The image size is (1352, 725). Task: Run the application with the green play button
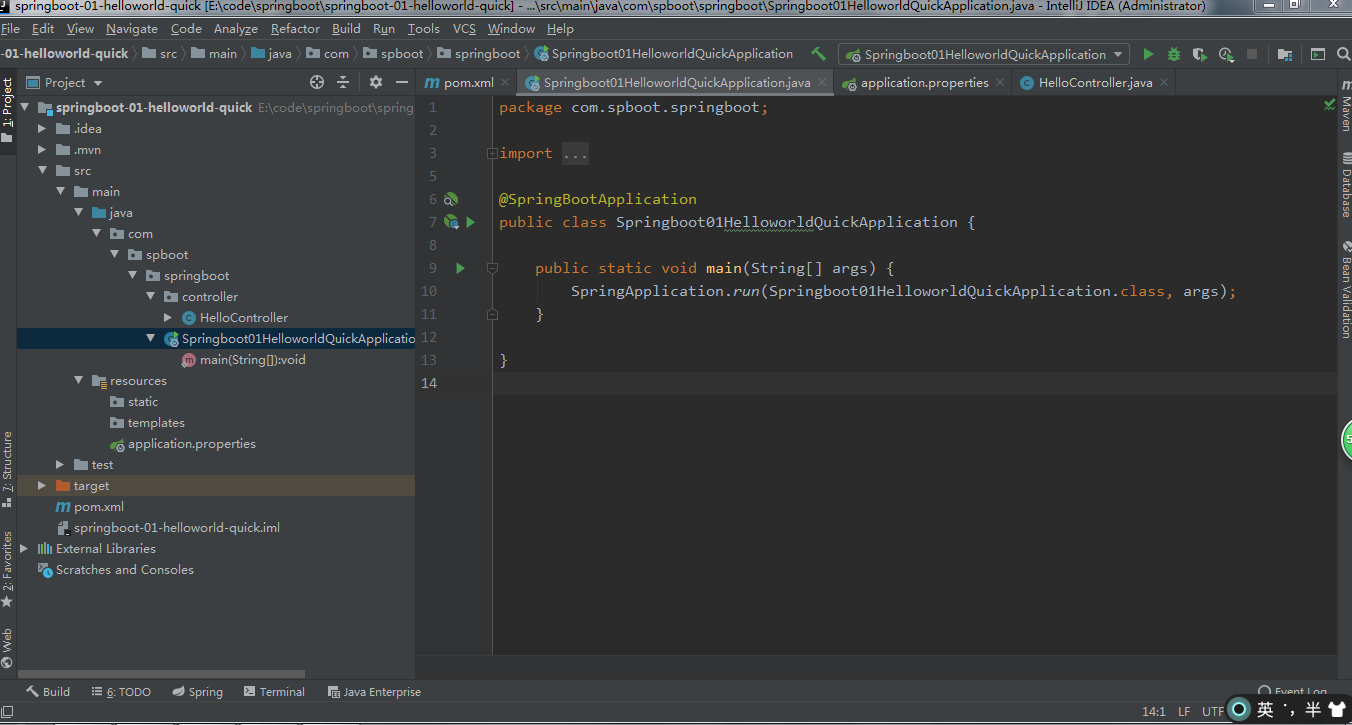[1148, 54]
